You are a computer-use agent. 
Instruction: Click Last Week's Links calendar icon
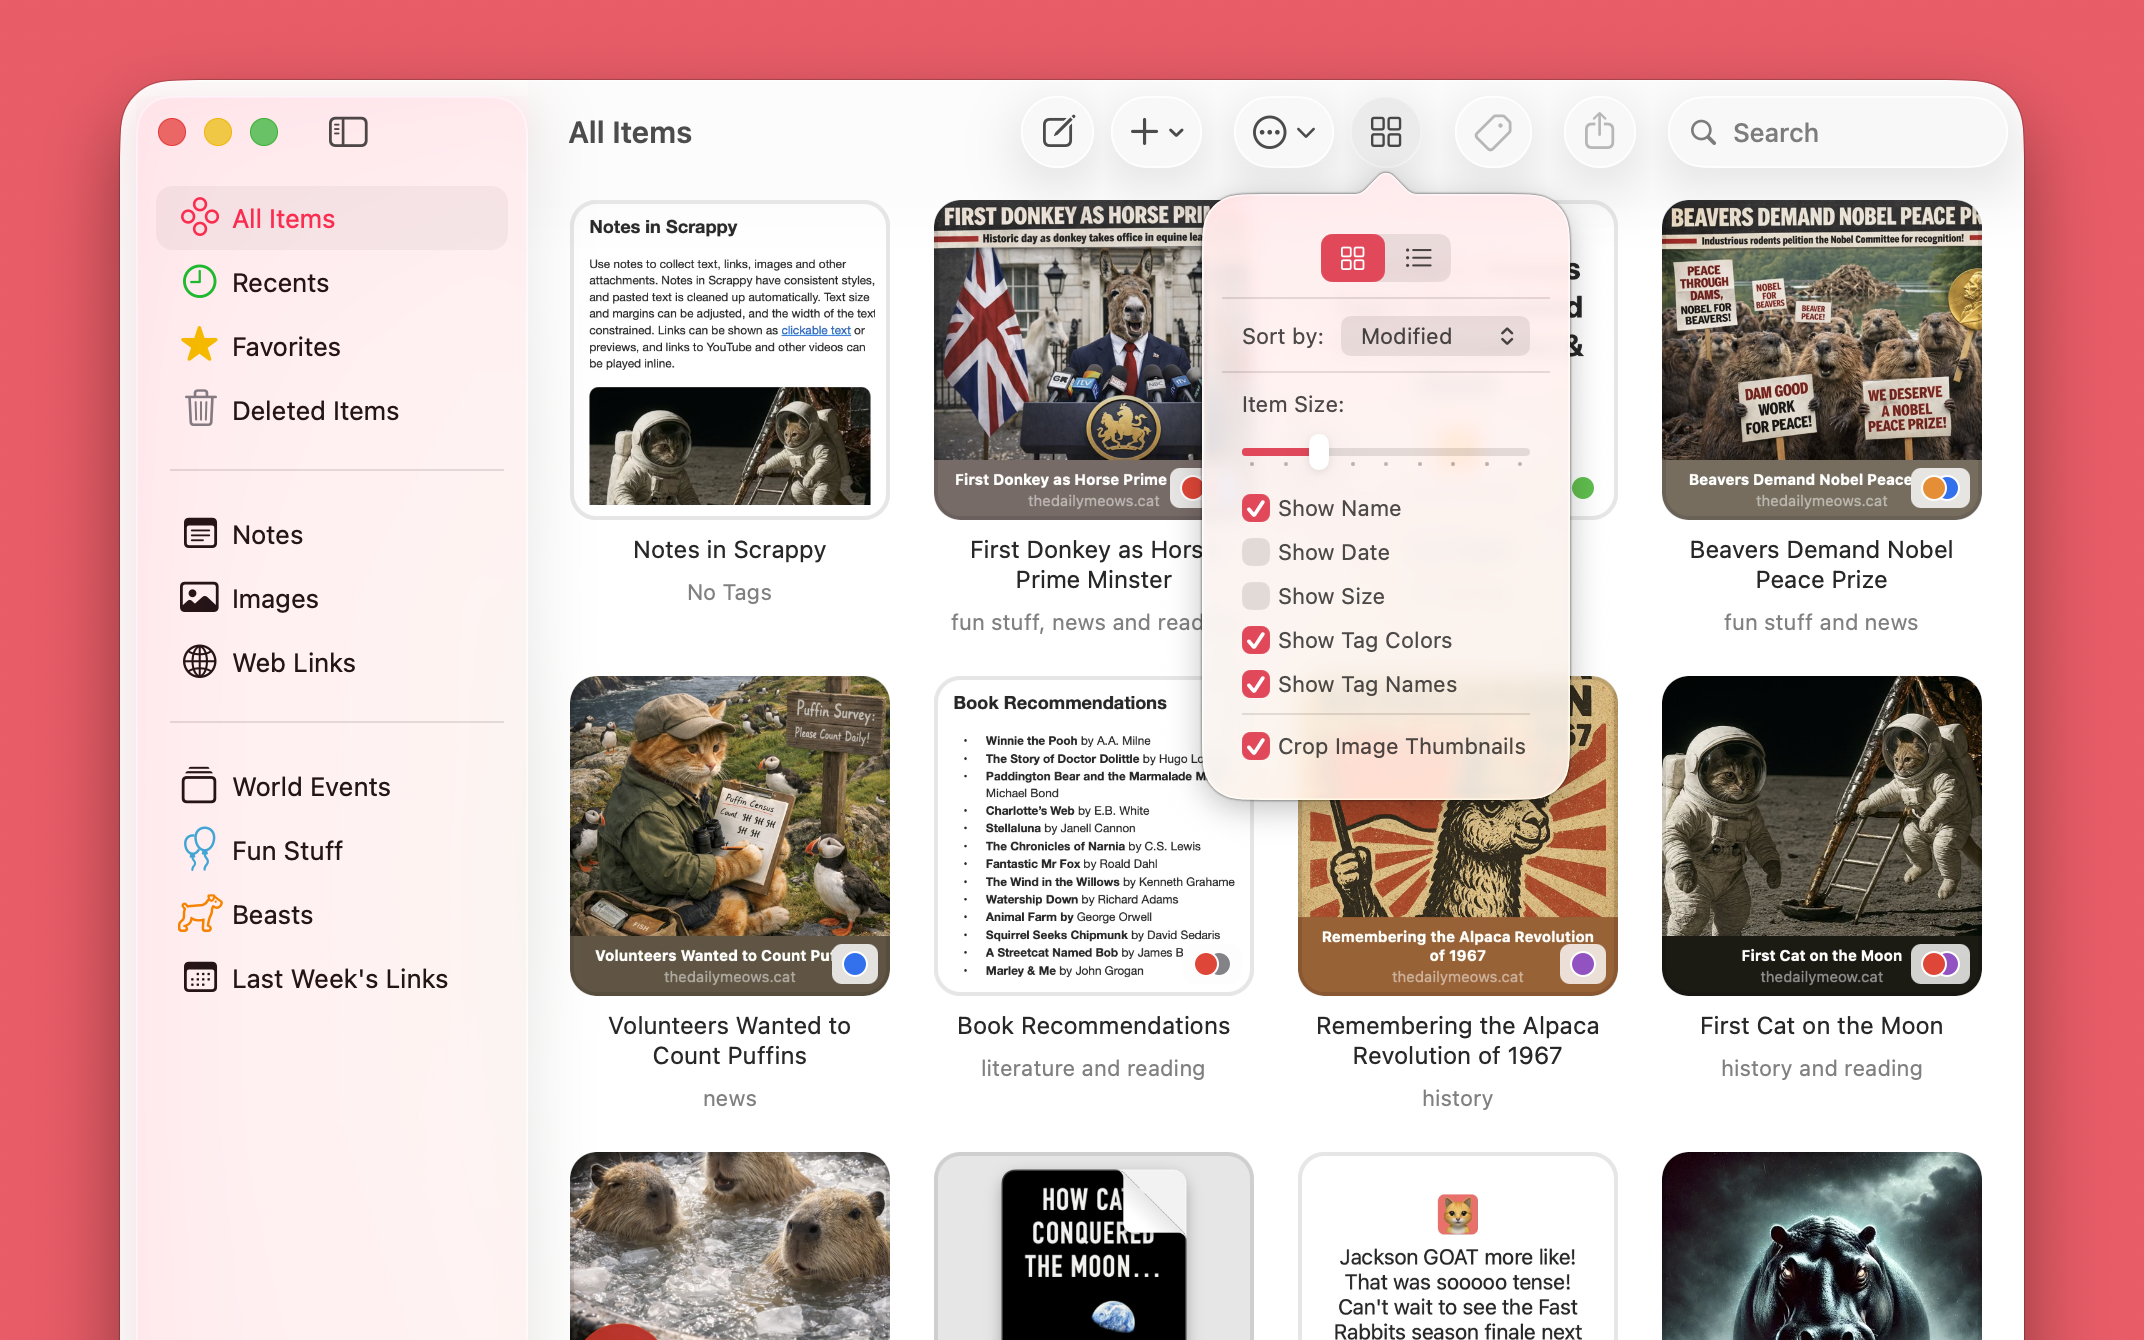(x=200, y=978)
